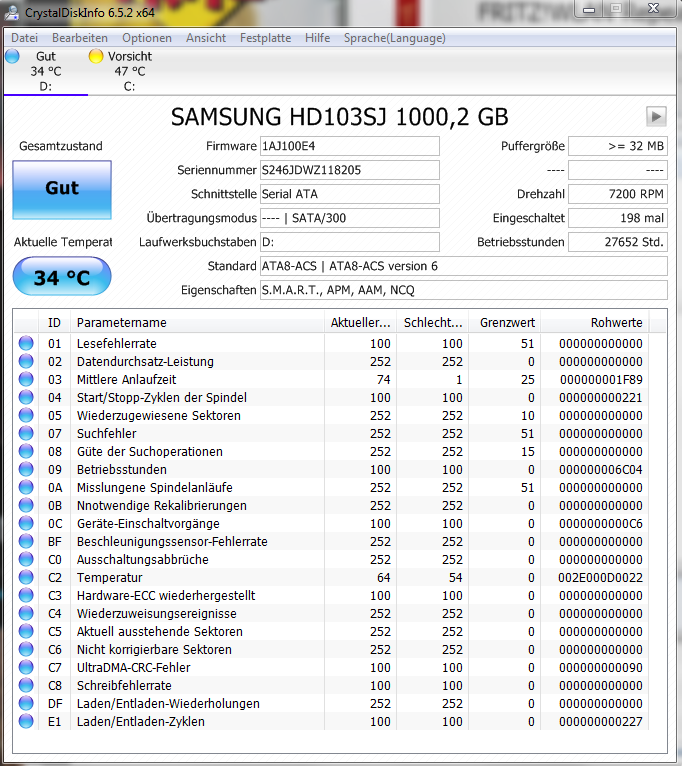Click status icon of Lesefehlerrate row

click(x=26, y=343)
